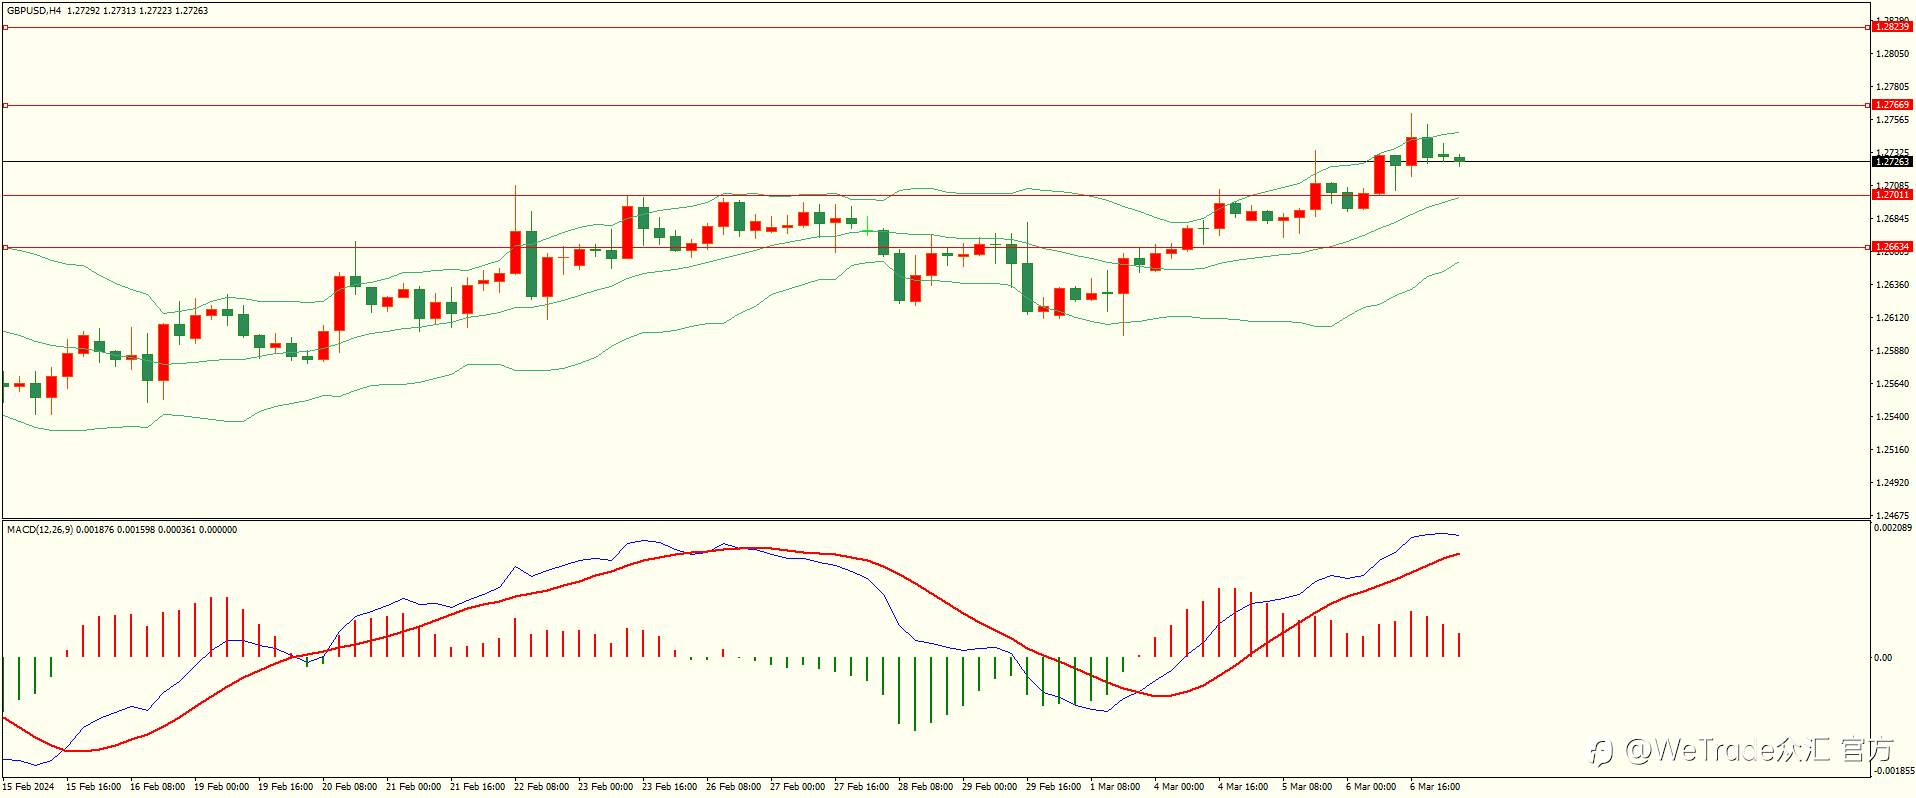Select the 1.27011 red price label
Screen dimensions: 1916x798
click(x=1892, y=195)
